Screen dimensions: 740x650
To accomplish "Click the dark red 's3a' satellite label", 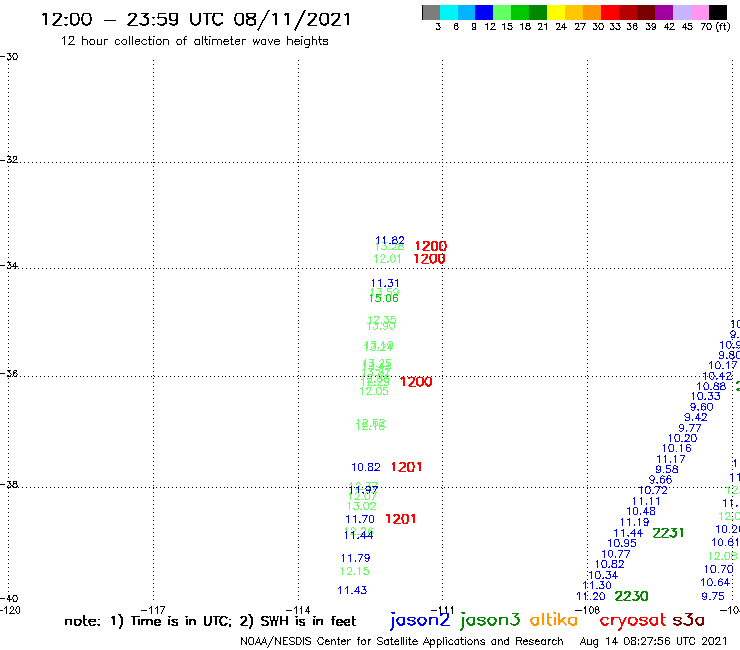I will (688, 620).
